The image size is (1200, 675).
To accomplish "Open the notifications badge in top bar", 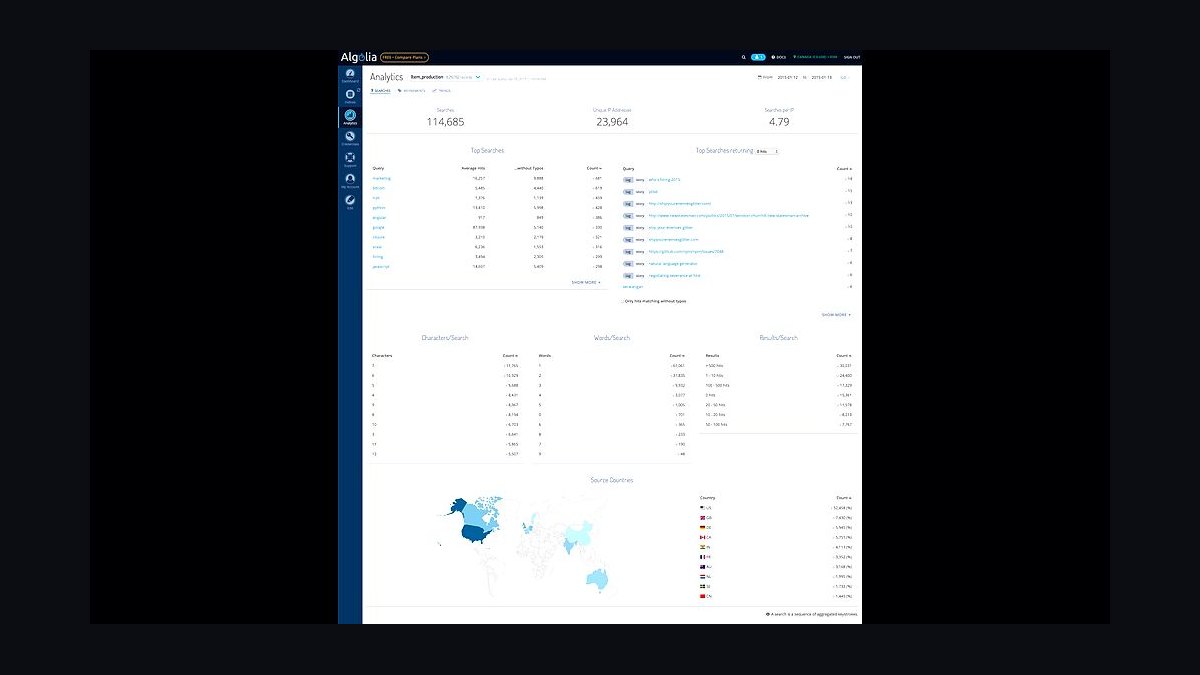I will [758, 57].
